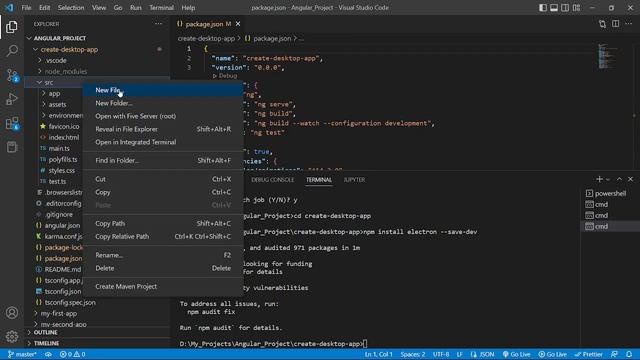Click the Ln 1, Col 1 cursor position
Viewport: 640px width, 360px height.
click(x=378, y=354)
